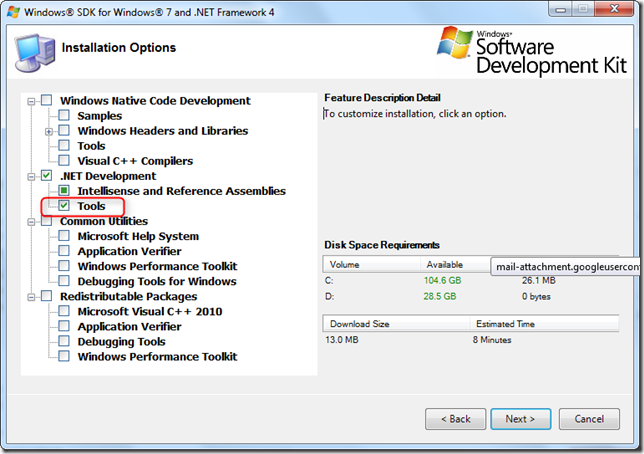The height and width of the screenshot is (454, 644).
Task: Check Windows Headers and Libraries checkbox
Action: click(64, 130)
